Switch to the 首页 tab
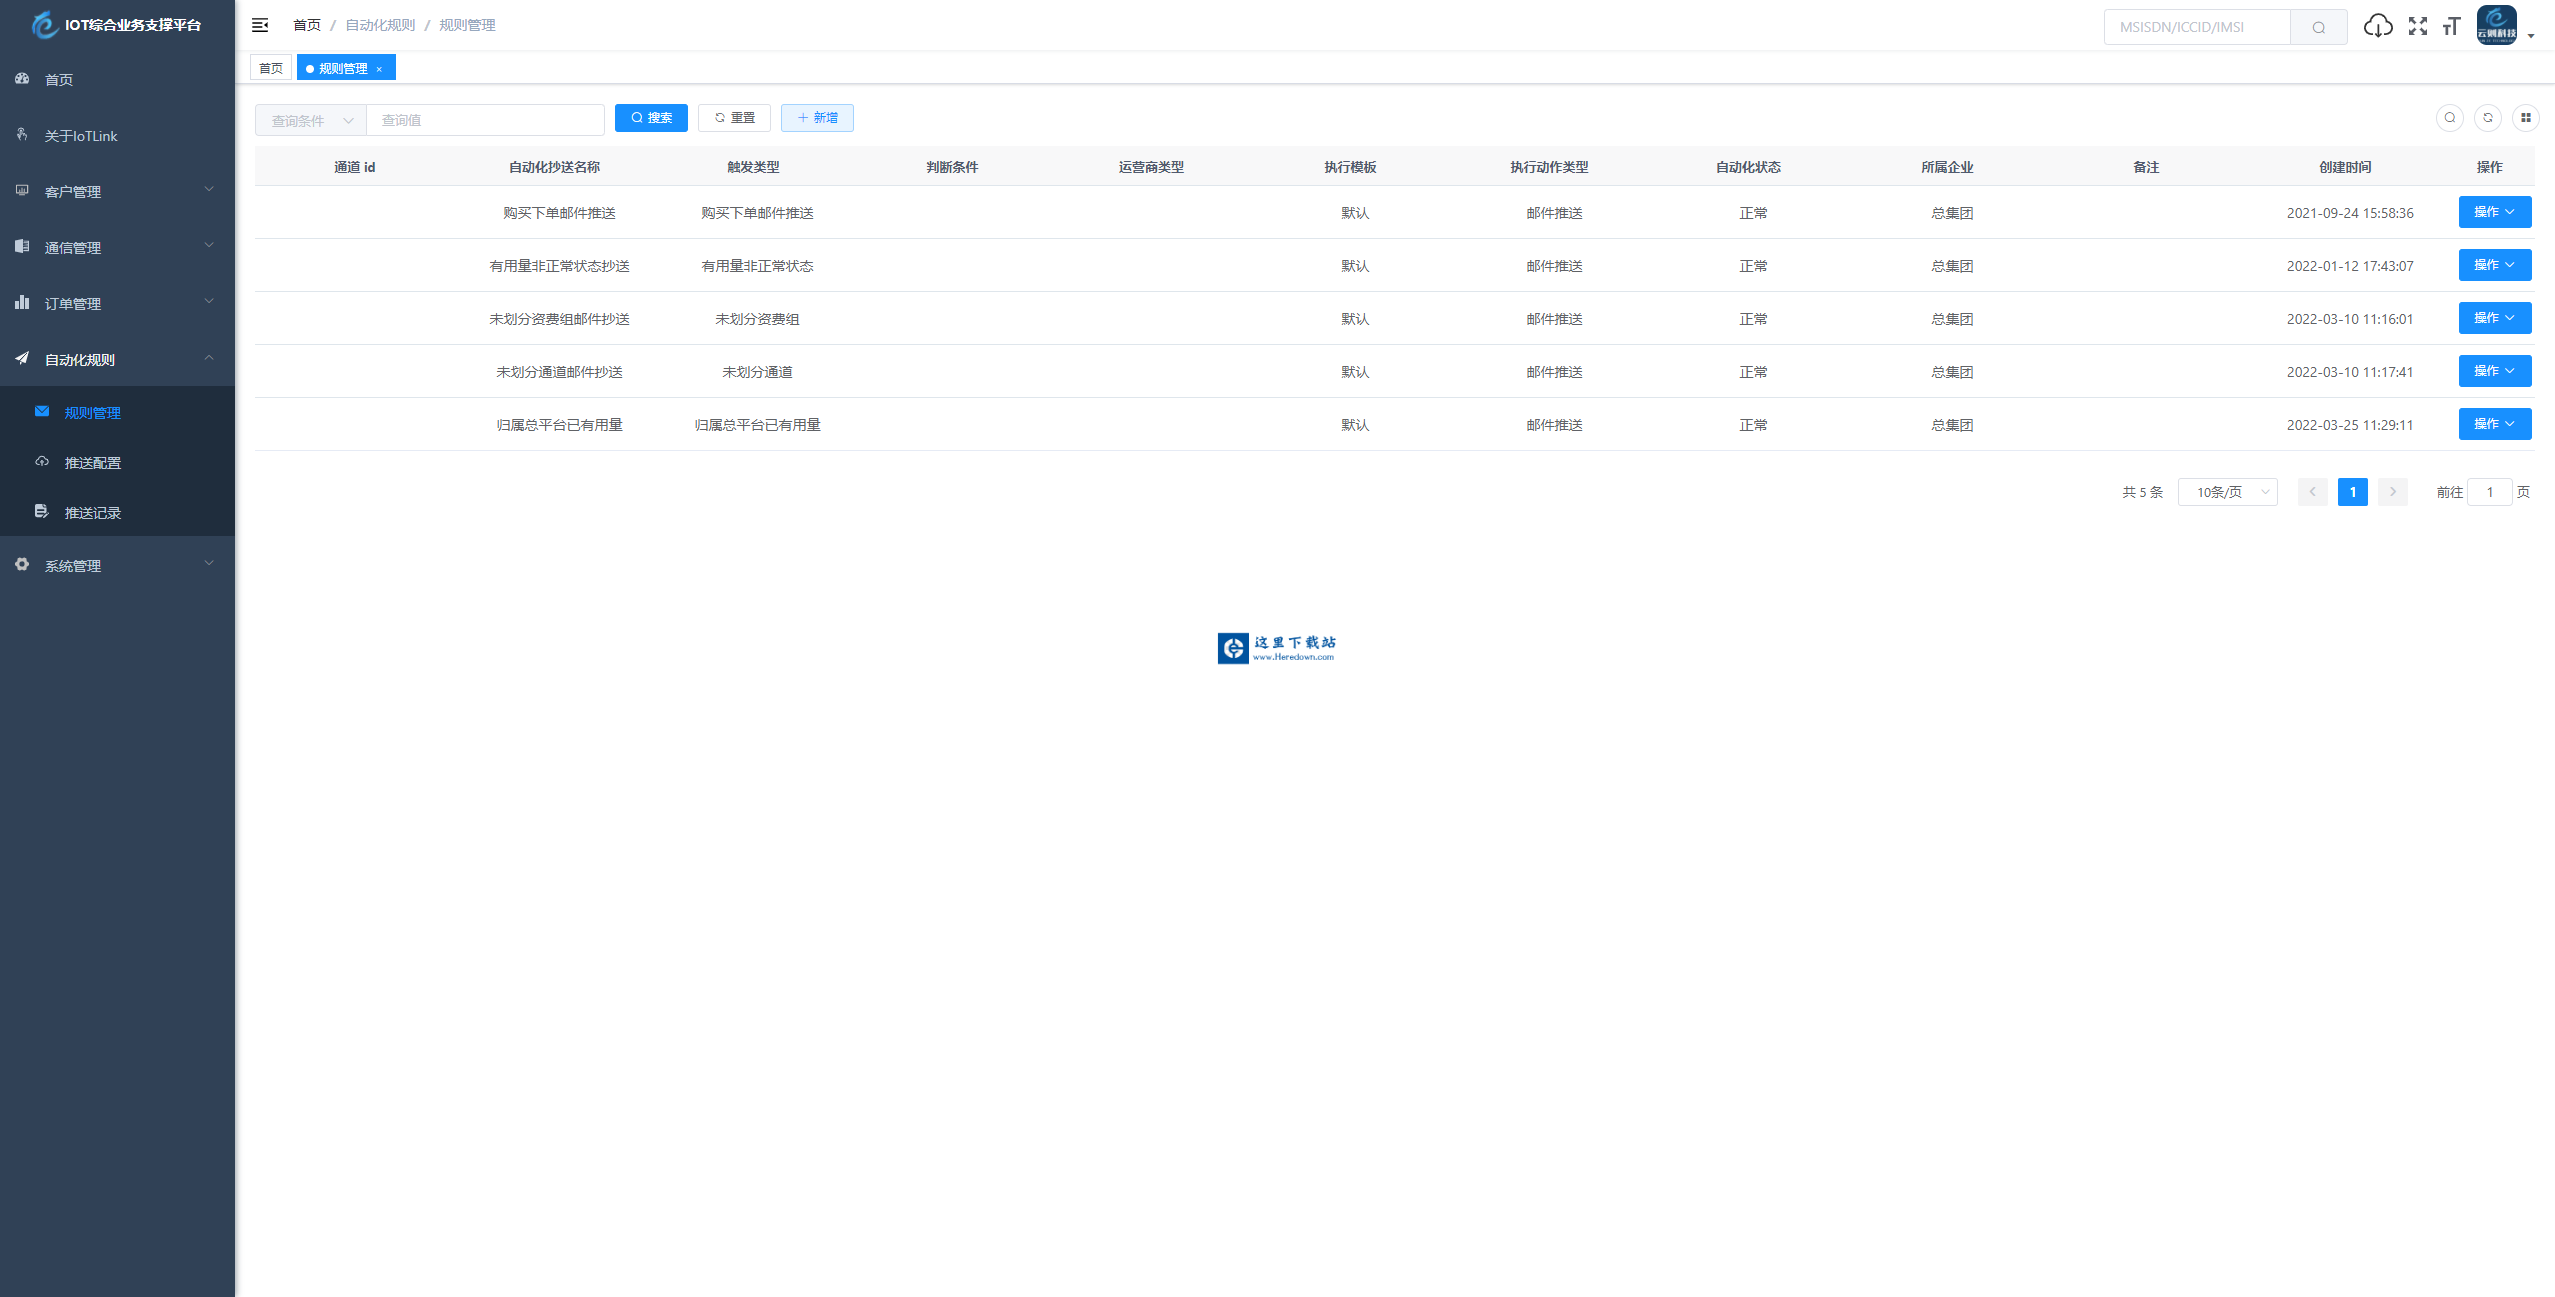This screenshot has width=2555, height=1297. pyautogui.click(x=271, y=68)
